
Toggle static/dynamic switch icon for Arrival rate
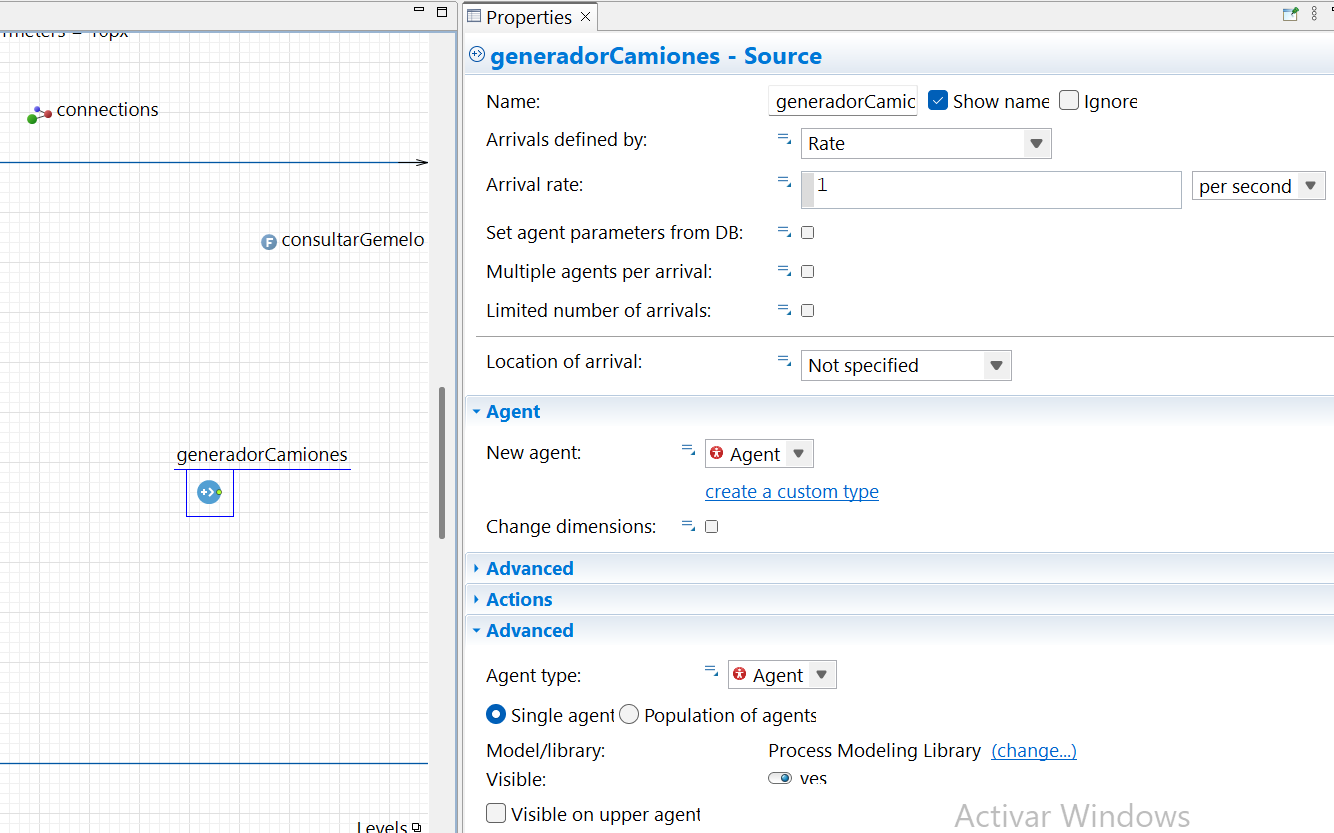[x=785, y=182]
